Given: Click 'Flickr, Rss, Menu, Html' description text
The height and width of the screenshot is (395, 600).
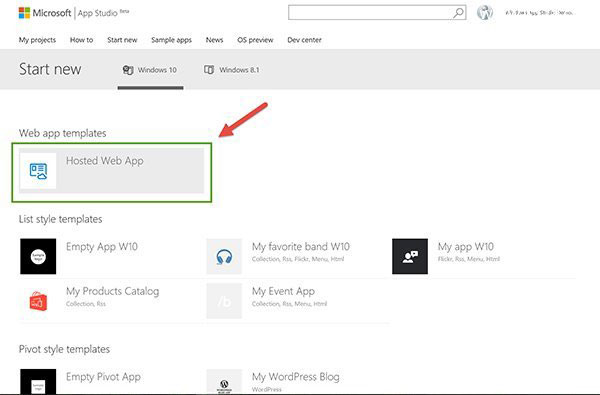Looking at the screenshot, I should [x=469, y=259].
